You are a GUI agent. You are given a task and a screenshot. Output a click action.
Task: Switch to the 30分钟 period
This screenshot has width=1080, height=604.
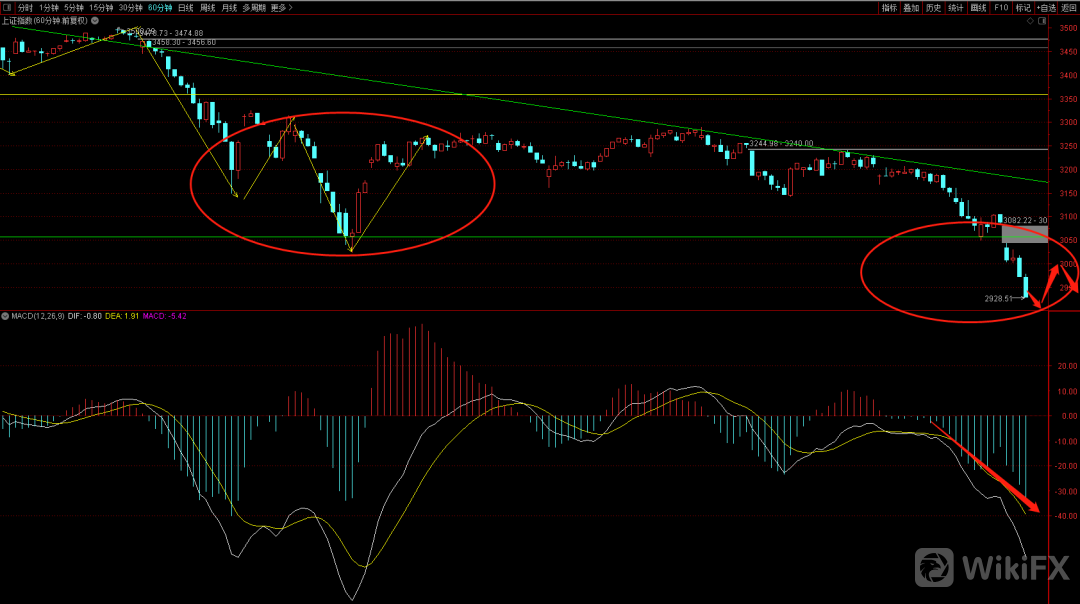tap(131, 7)
